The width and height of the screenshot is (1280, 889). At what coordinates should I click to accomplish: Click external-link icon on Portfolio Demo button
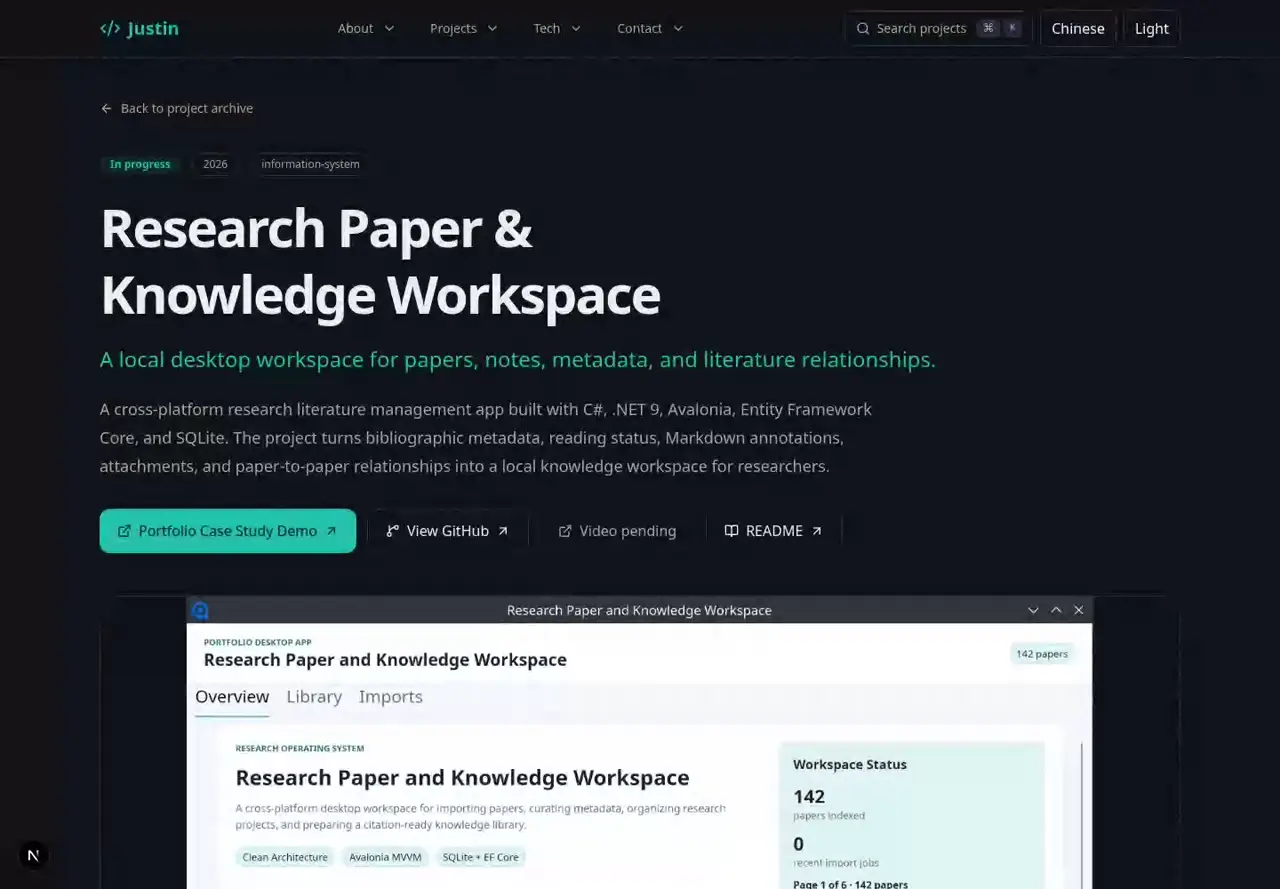(x=124, y=531)
